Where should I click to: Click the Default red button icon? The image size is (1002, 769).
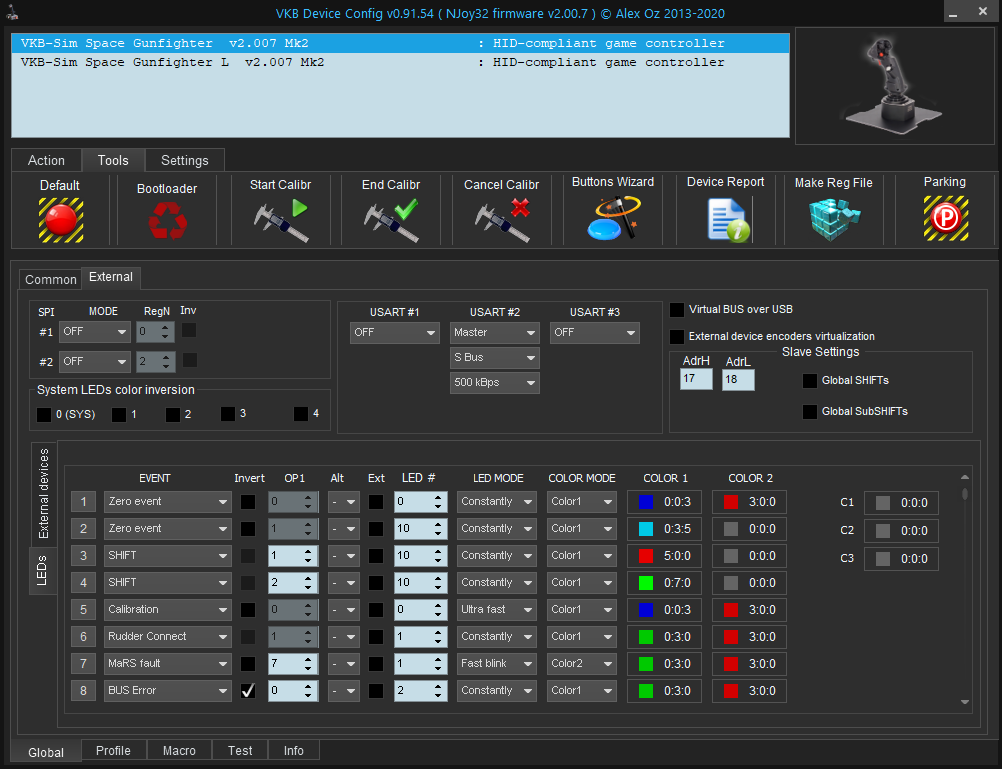[60, 219]
